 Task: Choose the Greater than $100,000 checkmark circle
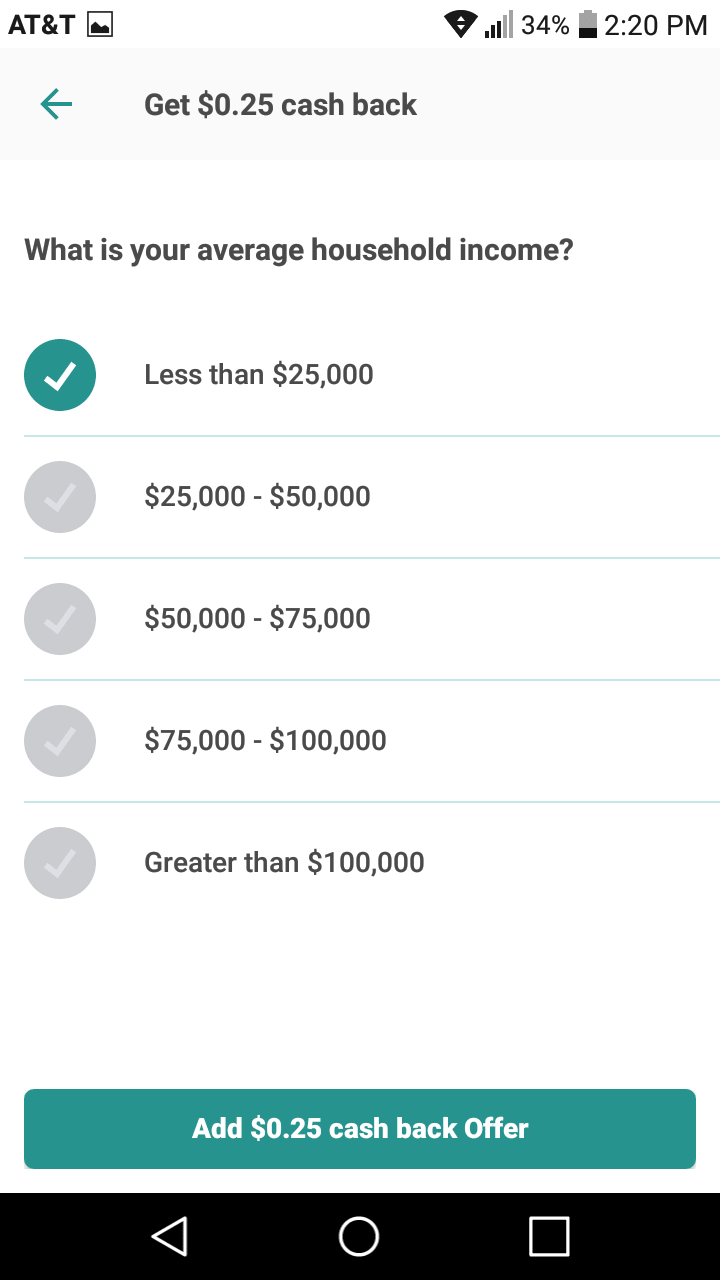pos(60,863)
